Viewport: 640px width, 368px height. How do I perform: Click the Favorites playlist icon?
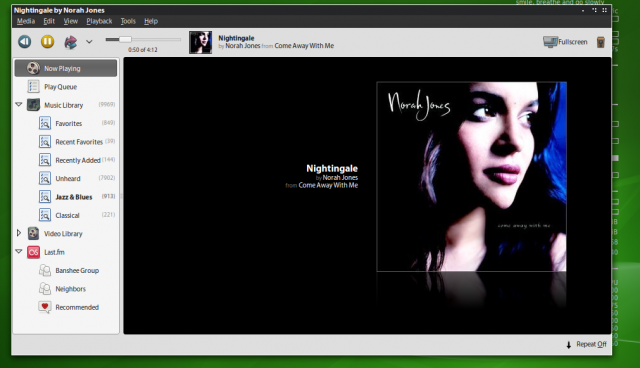(x=44, y=123)
